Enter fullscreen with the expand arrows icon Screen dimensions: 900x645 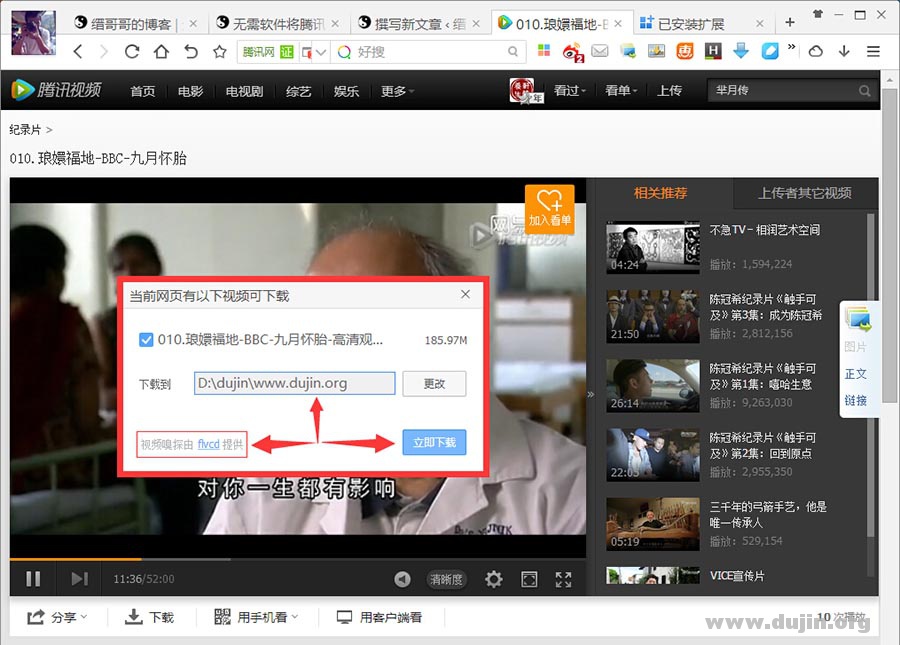(x=564, y=580)
